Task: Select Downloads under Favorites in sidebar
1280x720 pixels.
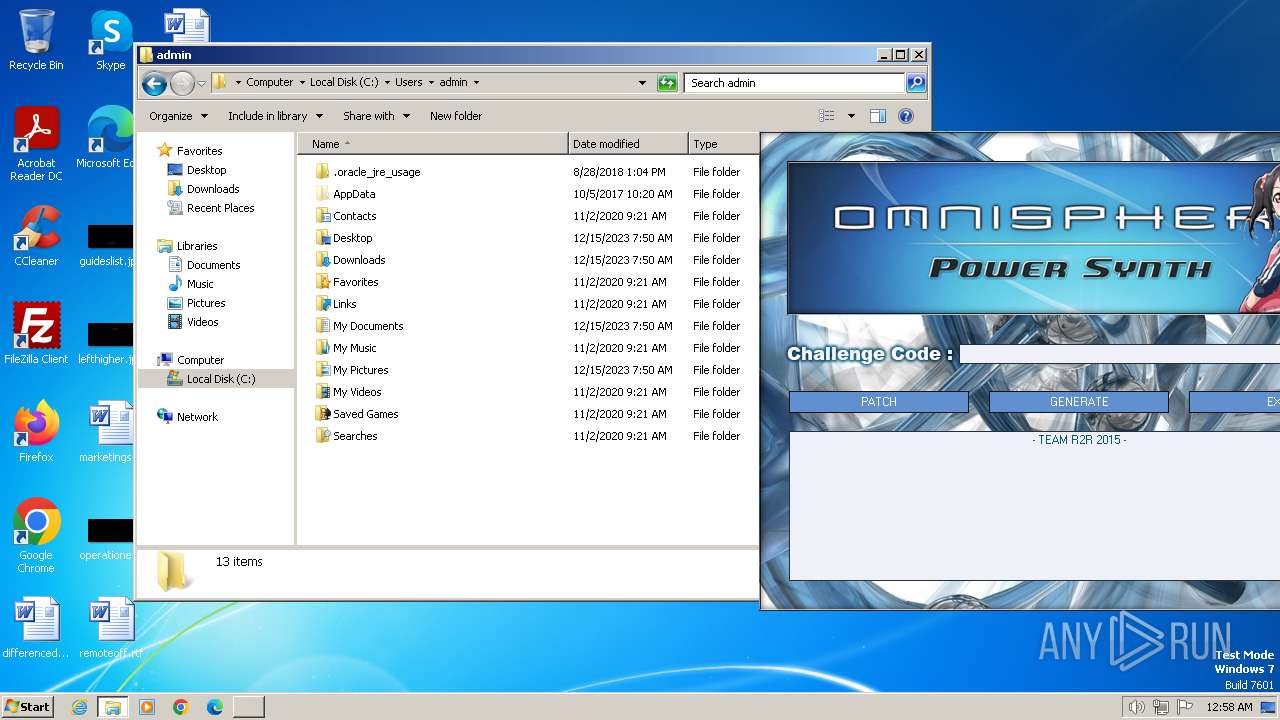Action: click(x=213, y=189)
